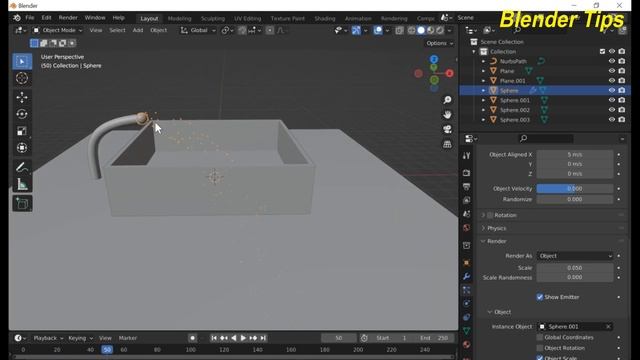This screenshot has width=640, height=360.
Task: Jump to the first frame
Action: [x=214, y=338]
